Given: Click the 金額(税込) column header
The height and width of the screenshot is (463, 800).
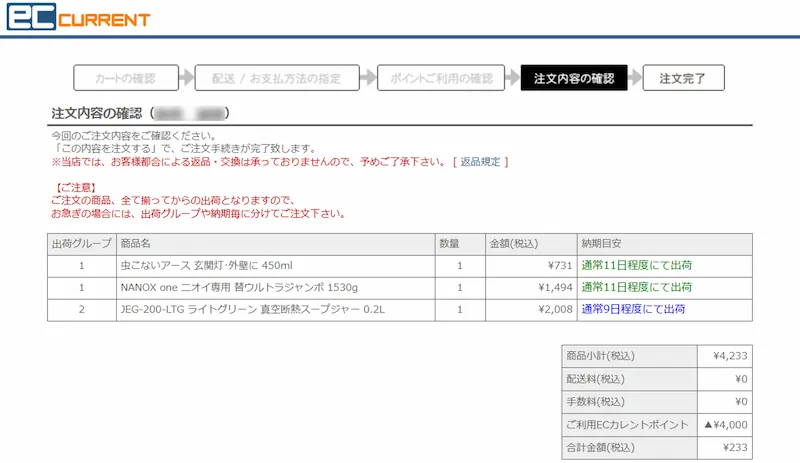Looking at the screenshot, I should point(531,244).
